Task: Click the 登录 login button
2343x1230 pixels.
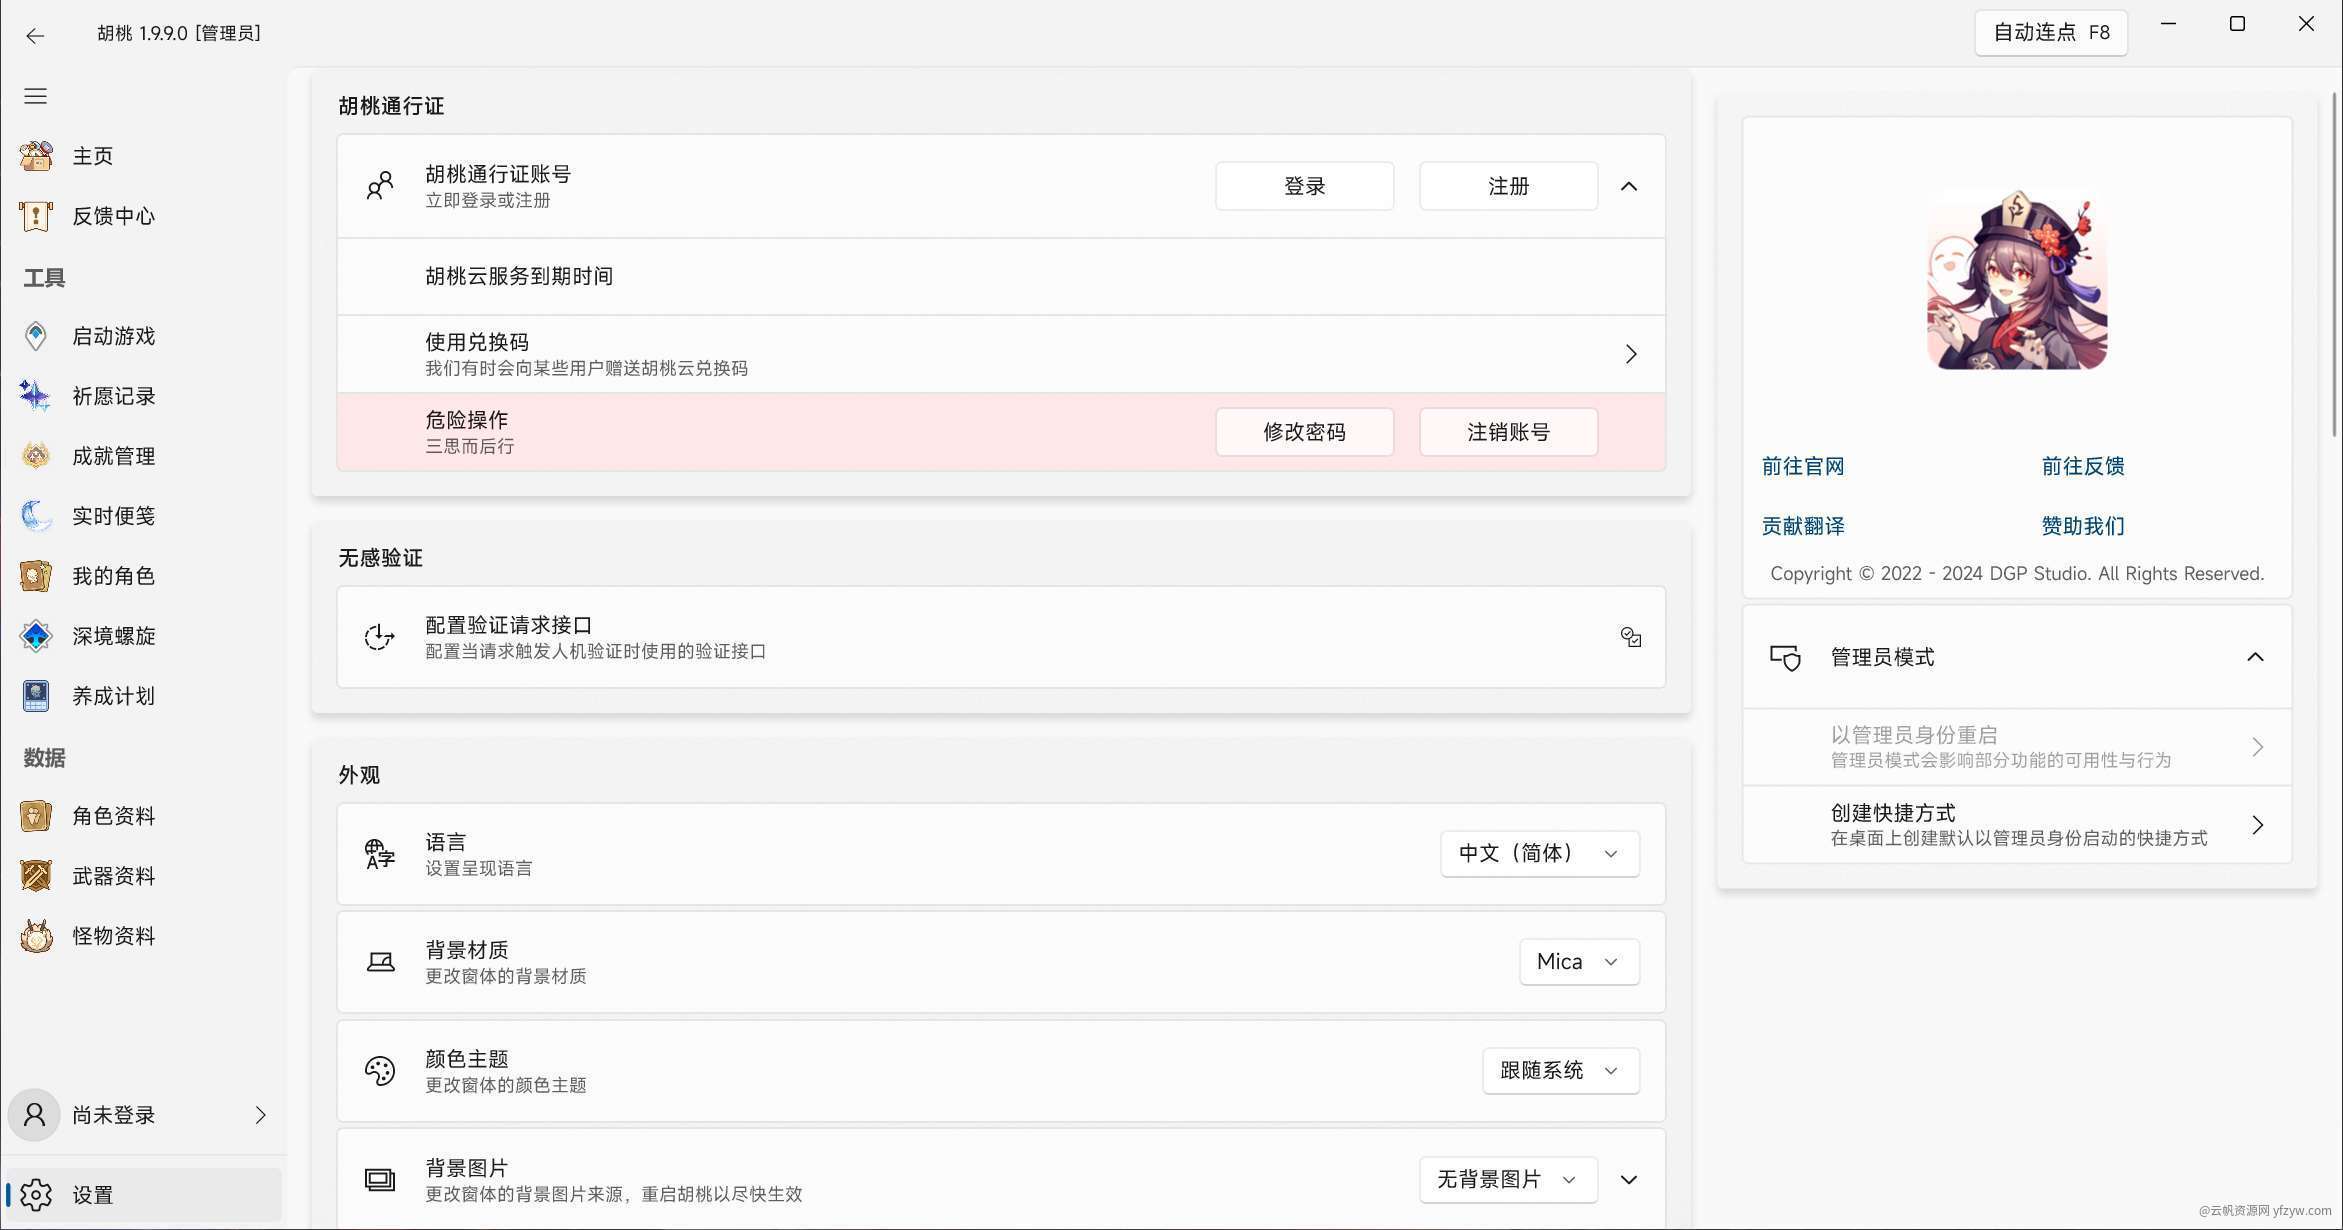Action: pos(1304,186)
